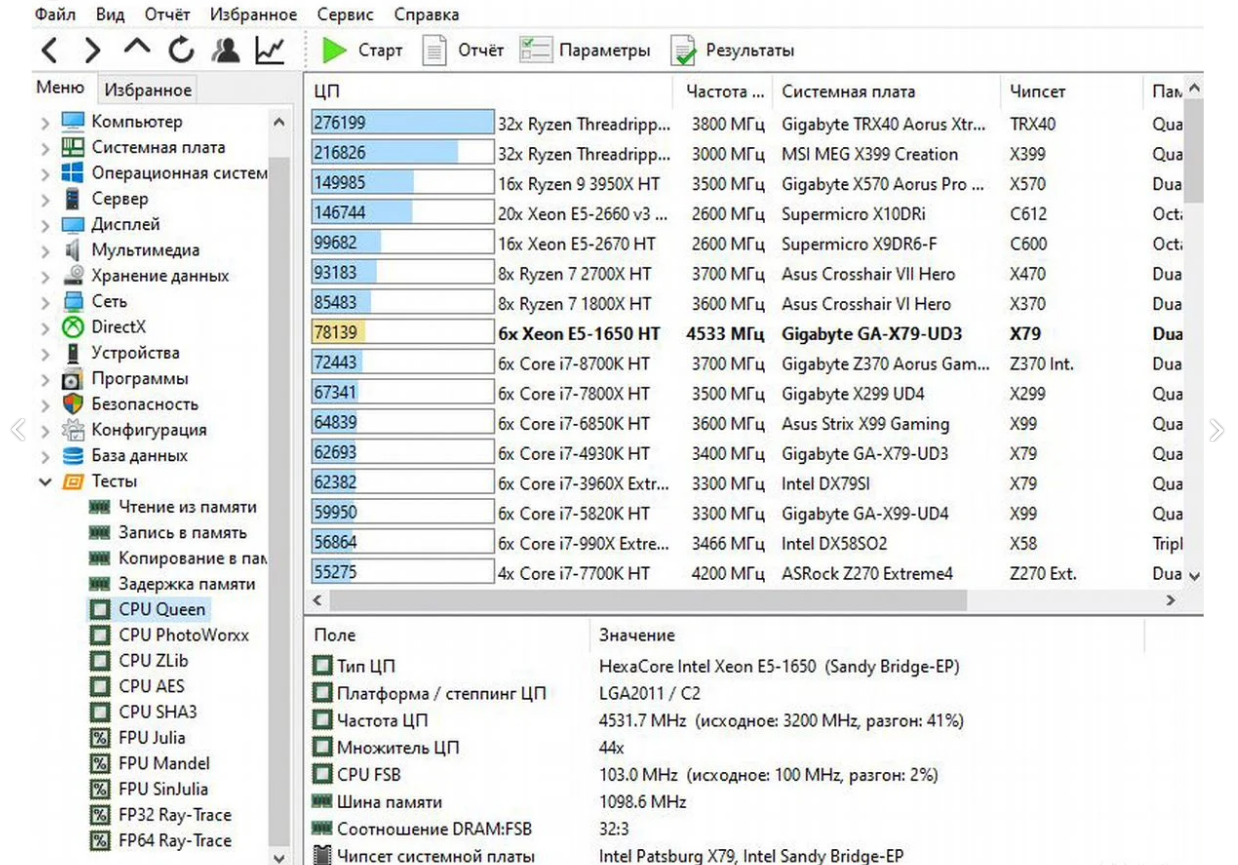Click Gigabyte Z370 Aorus Gam... cell

[884, 364]
